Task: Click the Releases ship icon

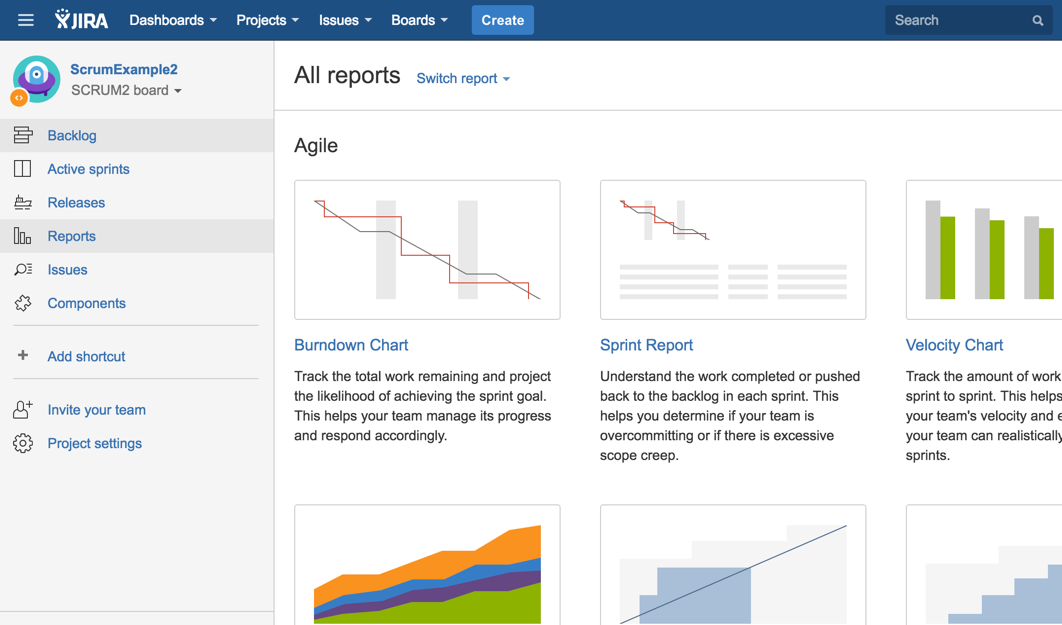Action: point(23,202)
